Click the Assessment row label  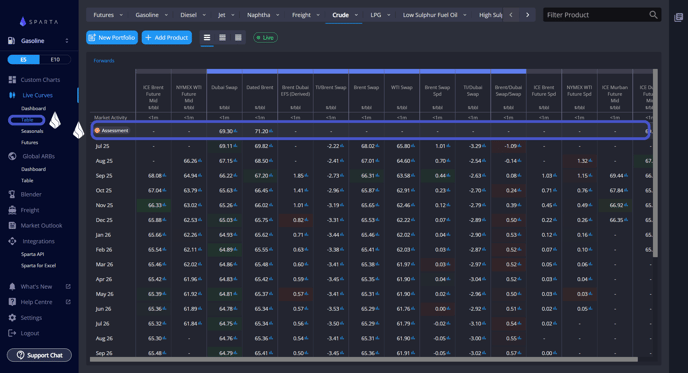point(111,131)
